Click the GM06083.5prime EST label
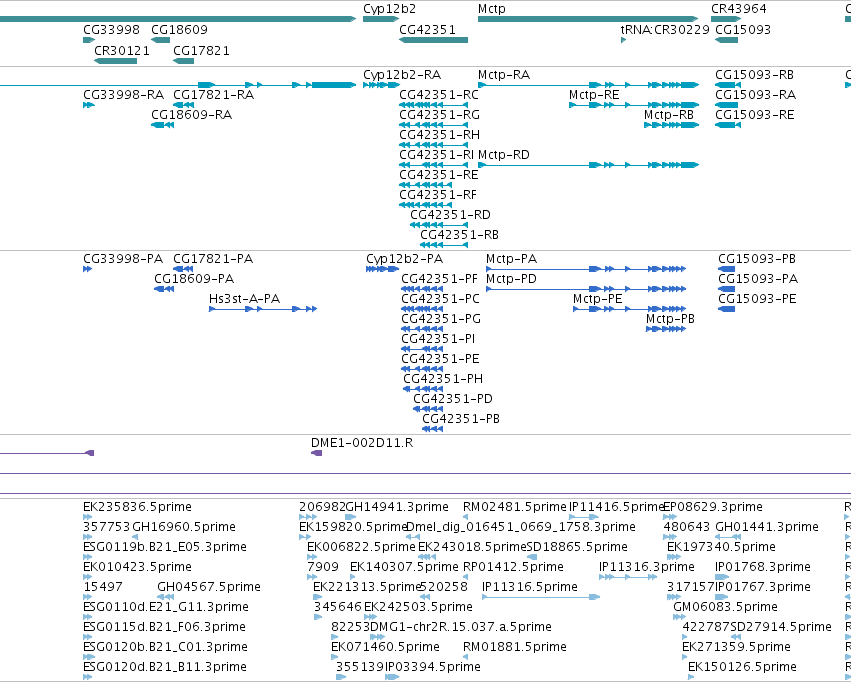851x682 pixels. (x=726, y=607)
